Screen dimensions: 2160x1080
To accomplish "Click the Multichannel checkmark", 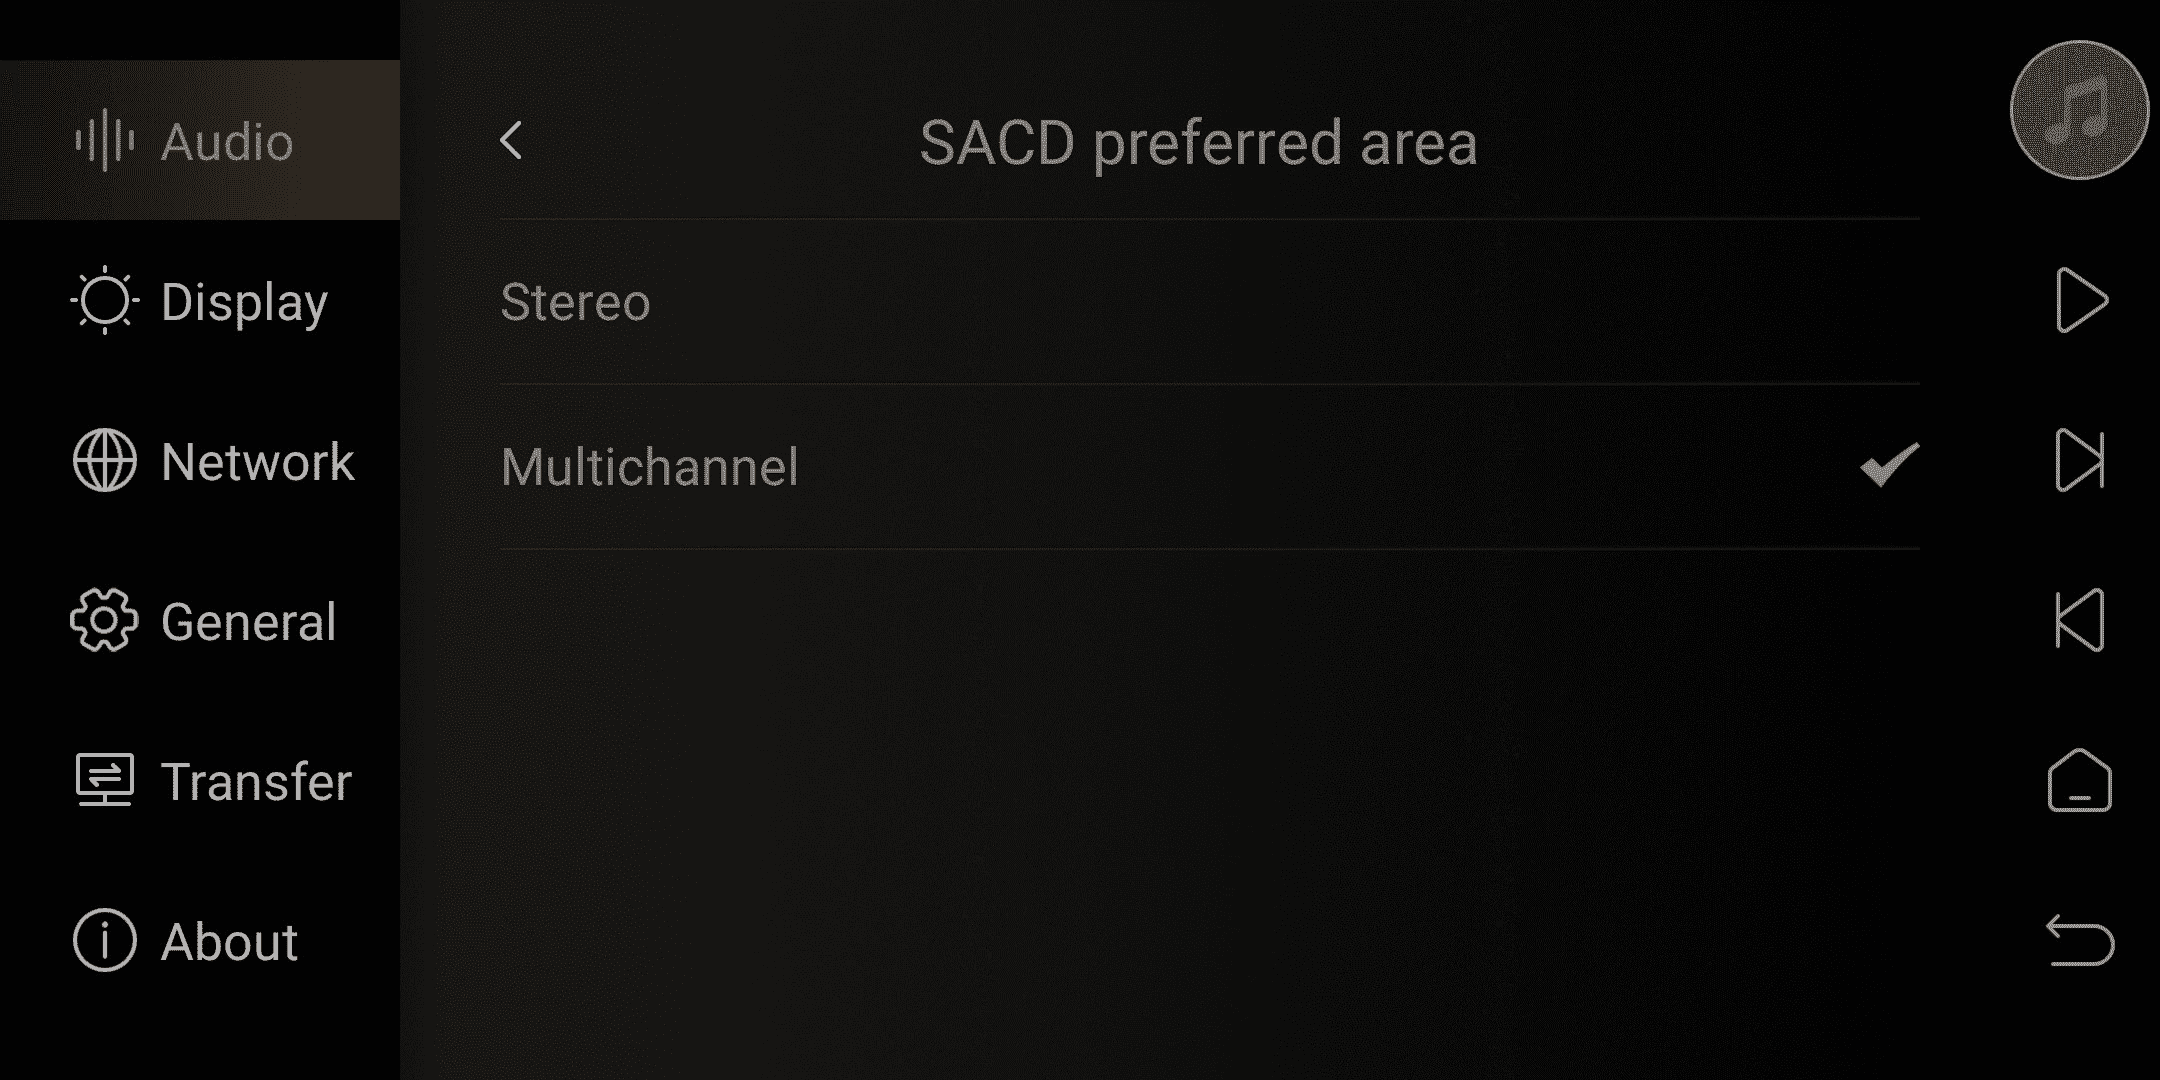I will [x=1889, y=465].
